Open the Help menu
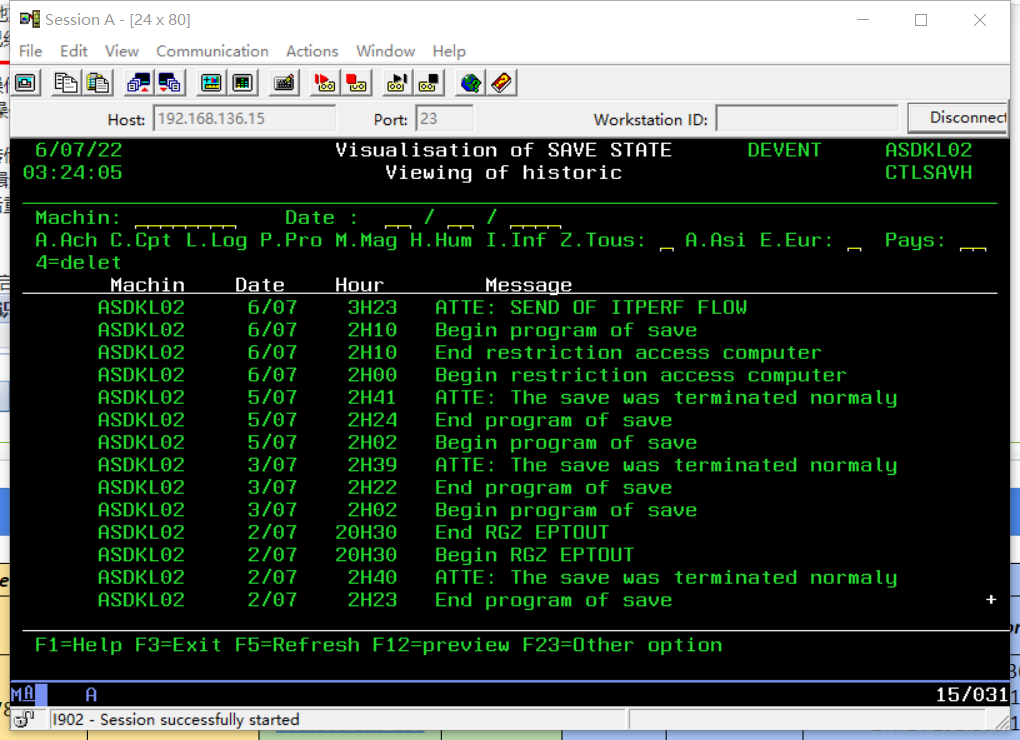This screenshot has width=1020, height=740. [449, 51]
